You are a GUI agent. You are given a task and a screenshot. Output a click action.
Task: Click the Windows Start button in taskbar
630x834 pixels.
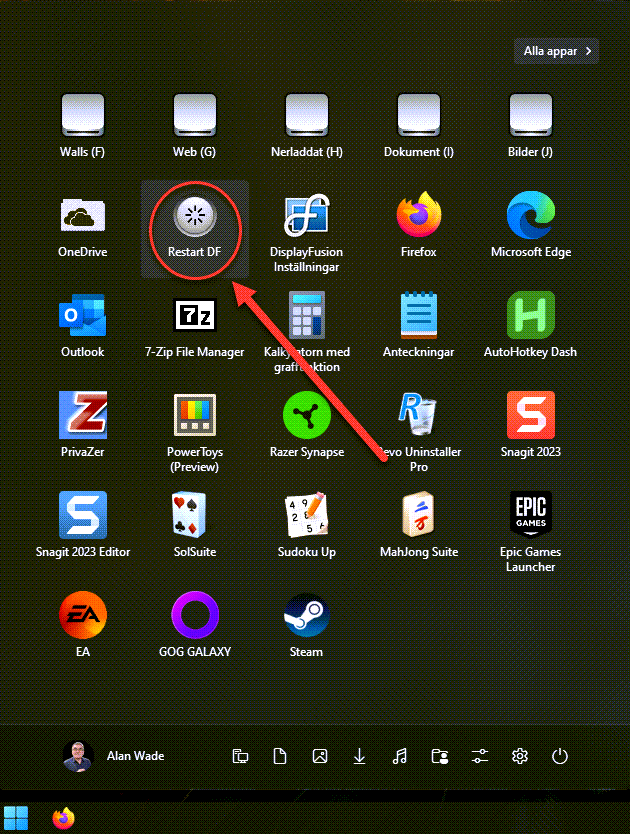coord(16,817)
